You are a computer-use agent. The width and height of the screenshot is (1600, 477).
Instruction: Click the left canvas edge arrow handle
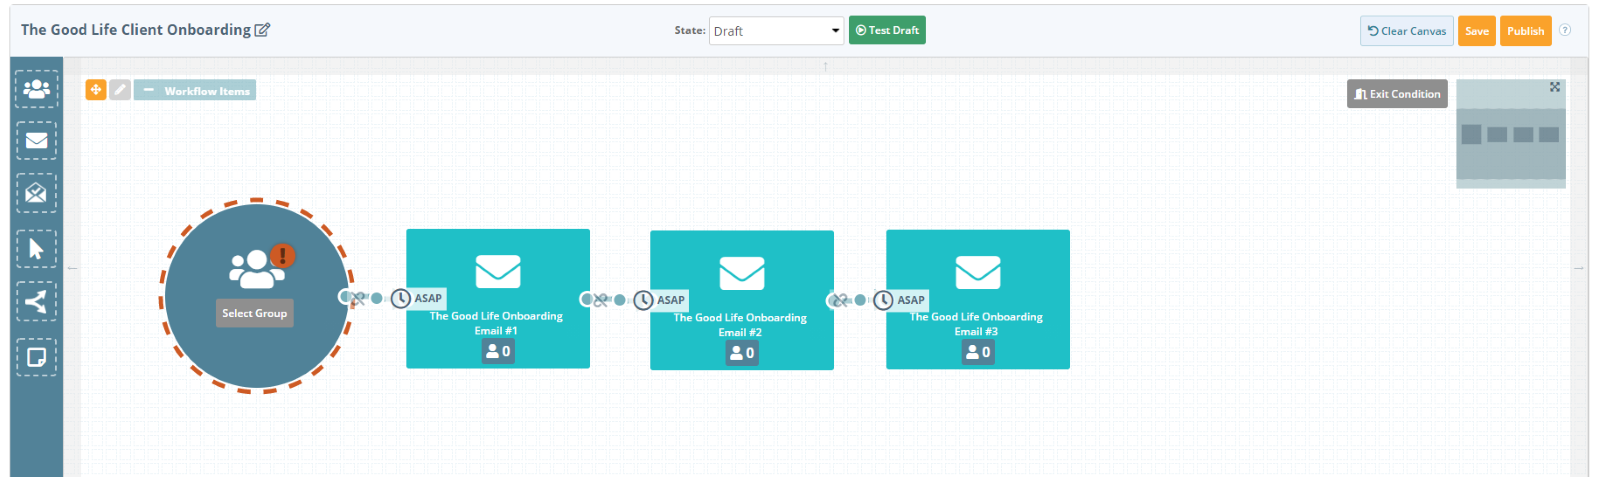72,268
